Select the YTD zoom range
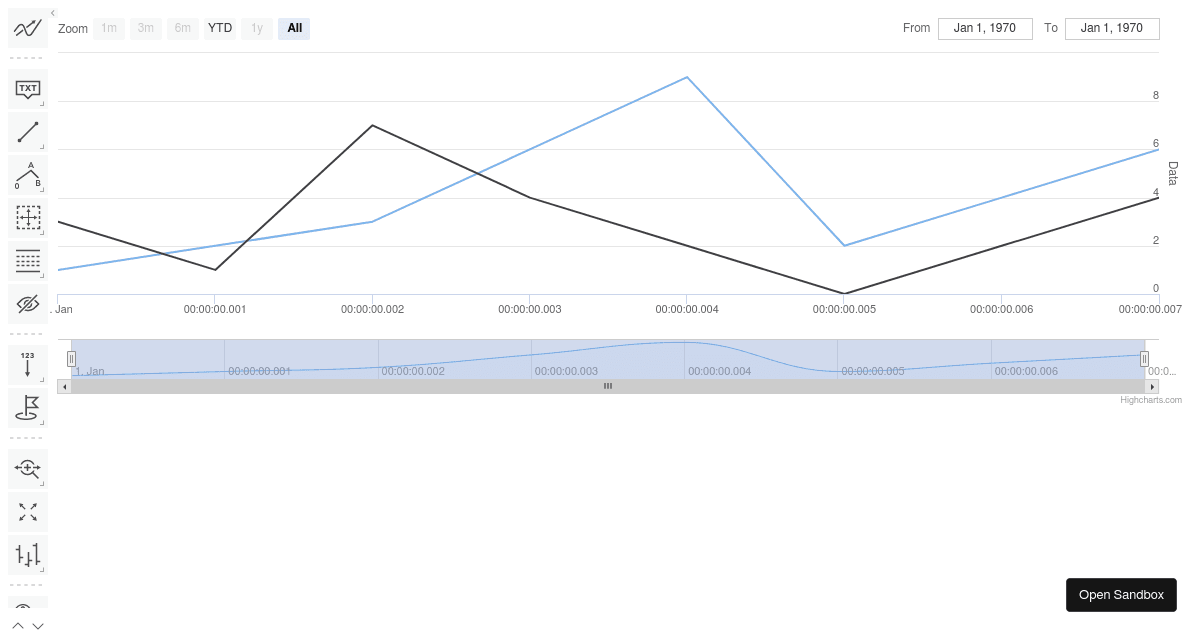Image resolution: width=1200 pixels, height=630 pixels. pyautogui.click(x=220, y=28)
